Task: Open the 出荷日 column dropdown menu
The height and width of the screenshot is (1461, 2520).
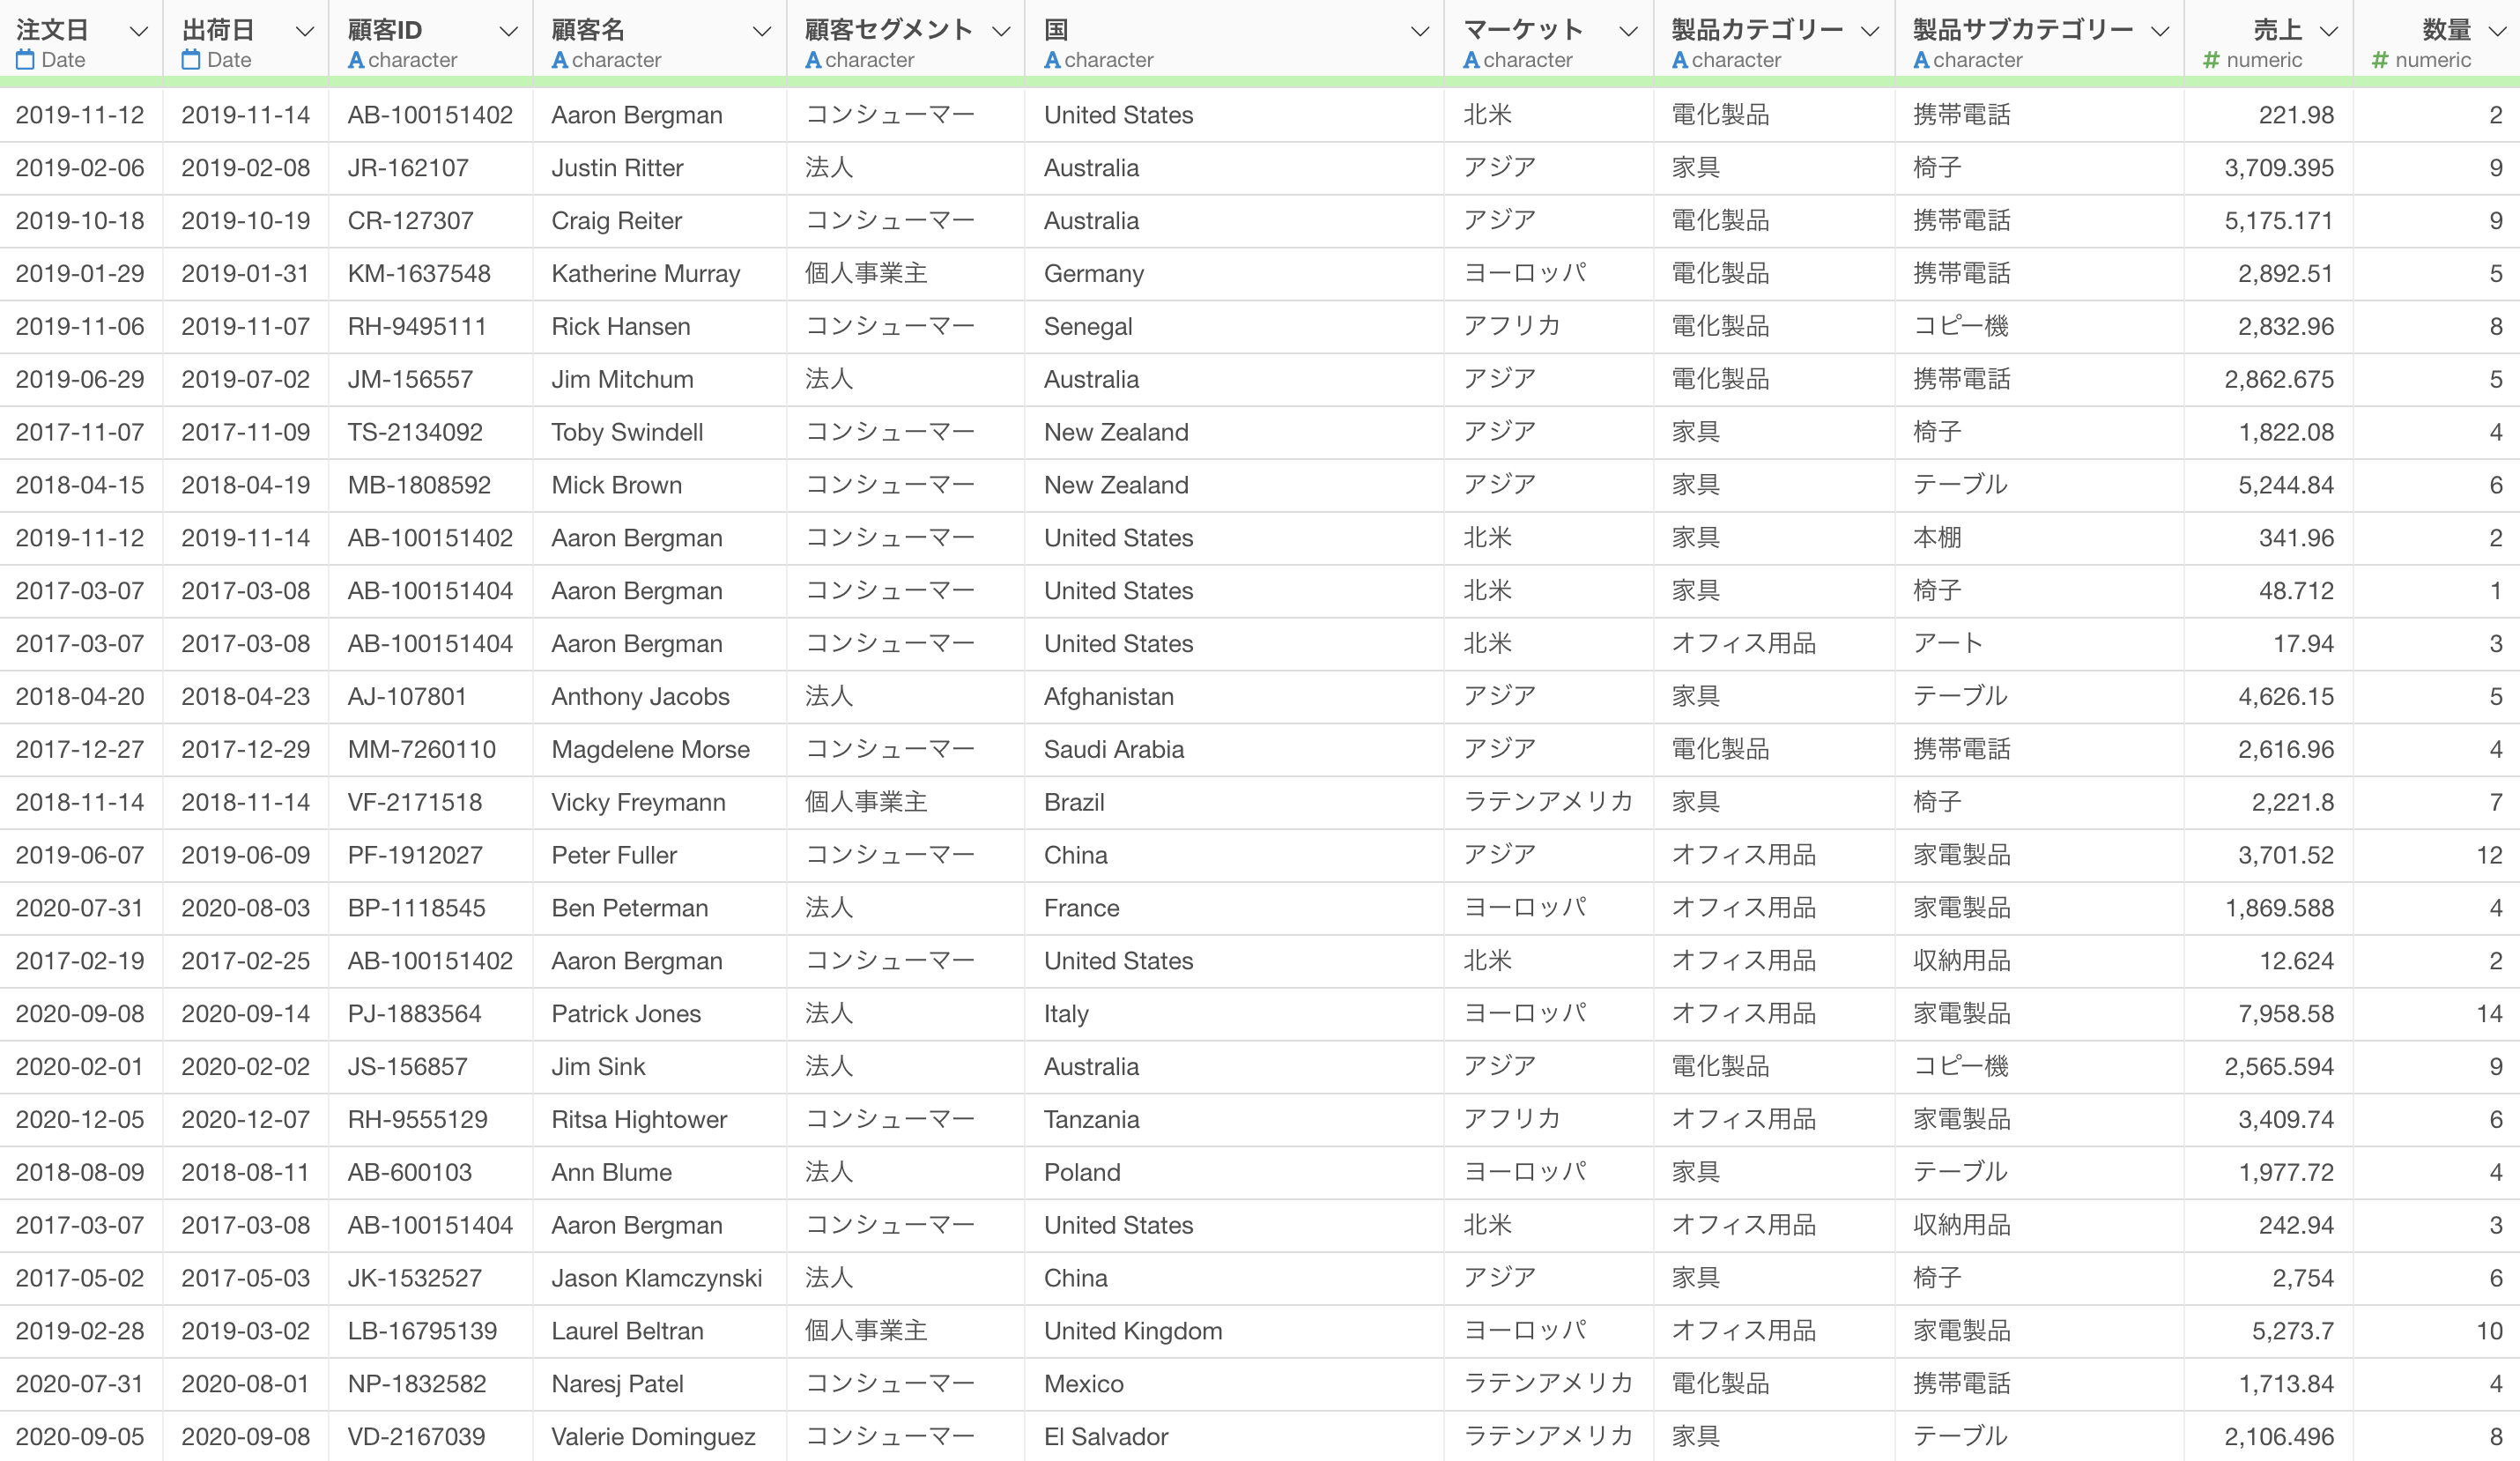Action: pos(305,32)
